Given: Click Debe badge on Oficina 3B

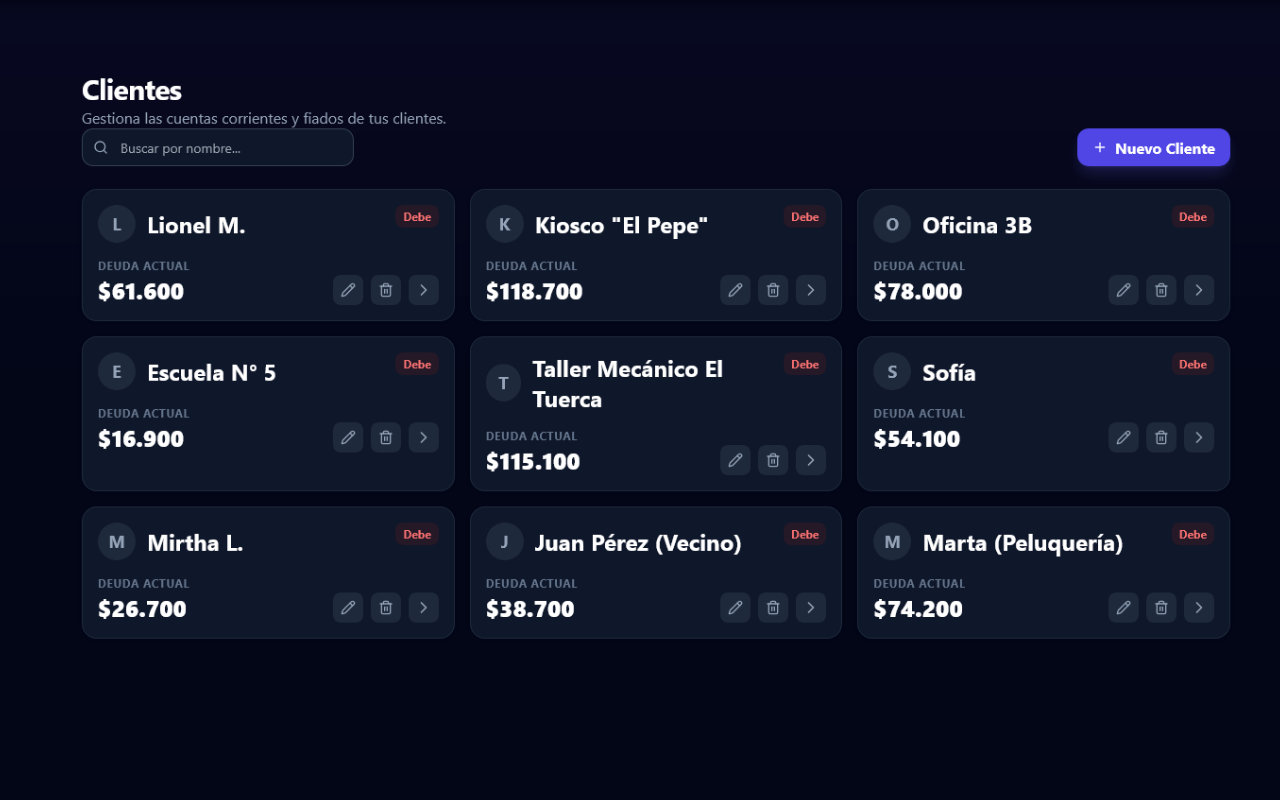Looking at the screenshot, I should tap(1192, 217).
